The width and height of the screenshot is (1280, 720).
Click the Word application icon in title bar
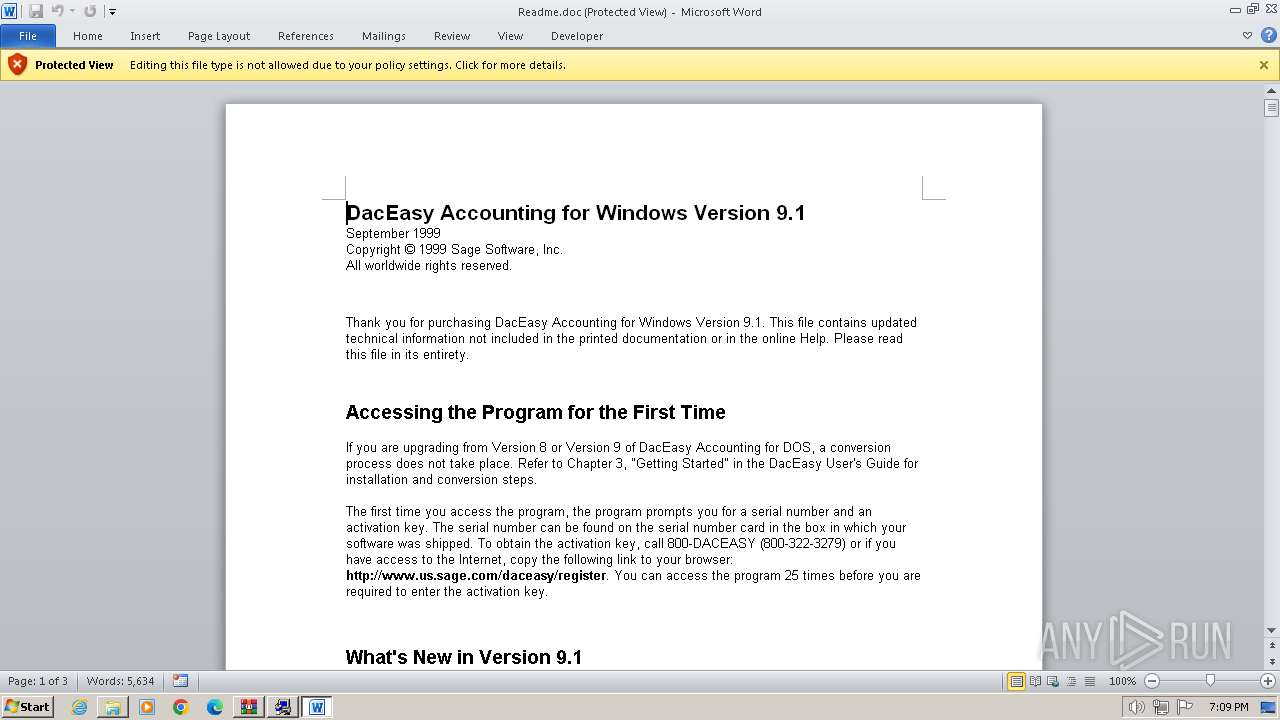click(x=9, y=11)
